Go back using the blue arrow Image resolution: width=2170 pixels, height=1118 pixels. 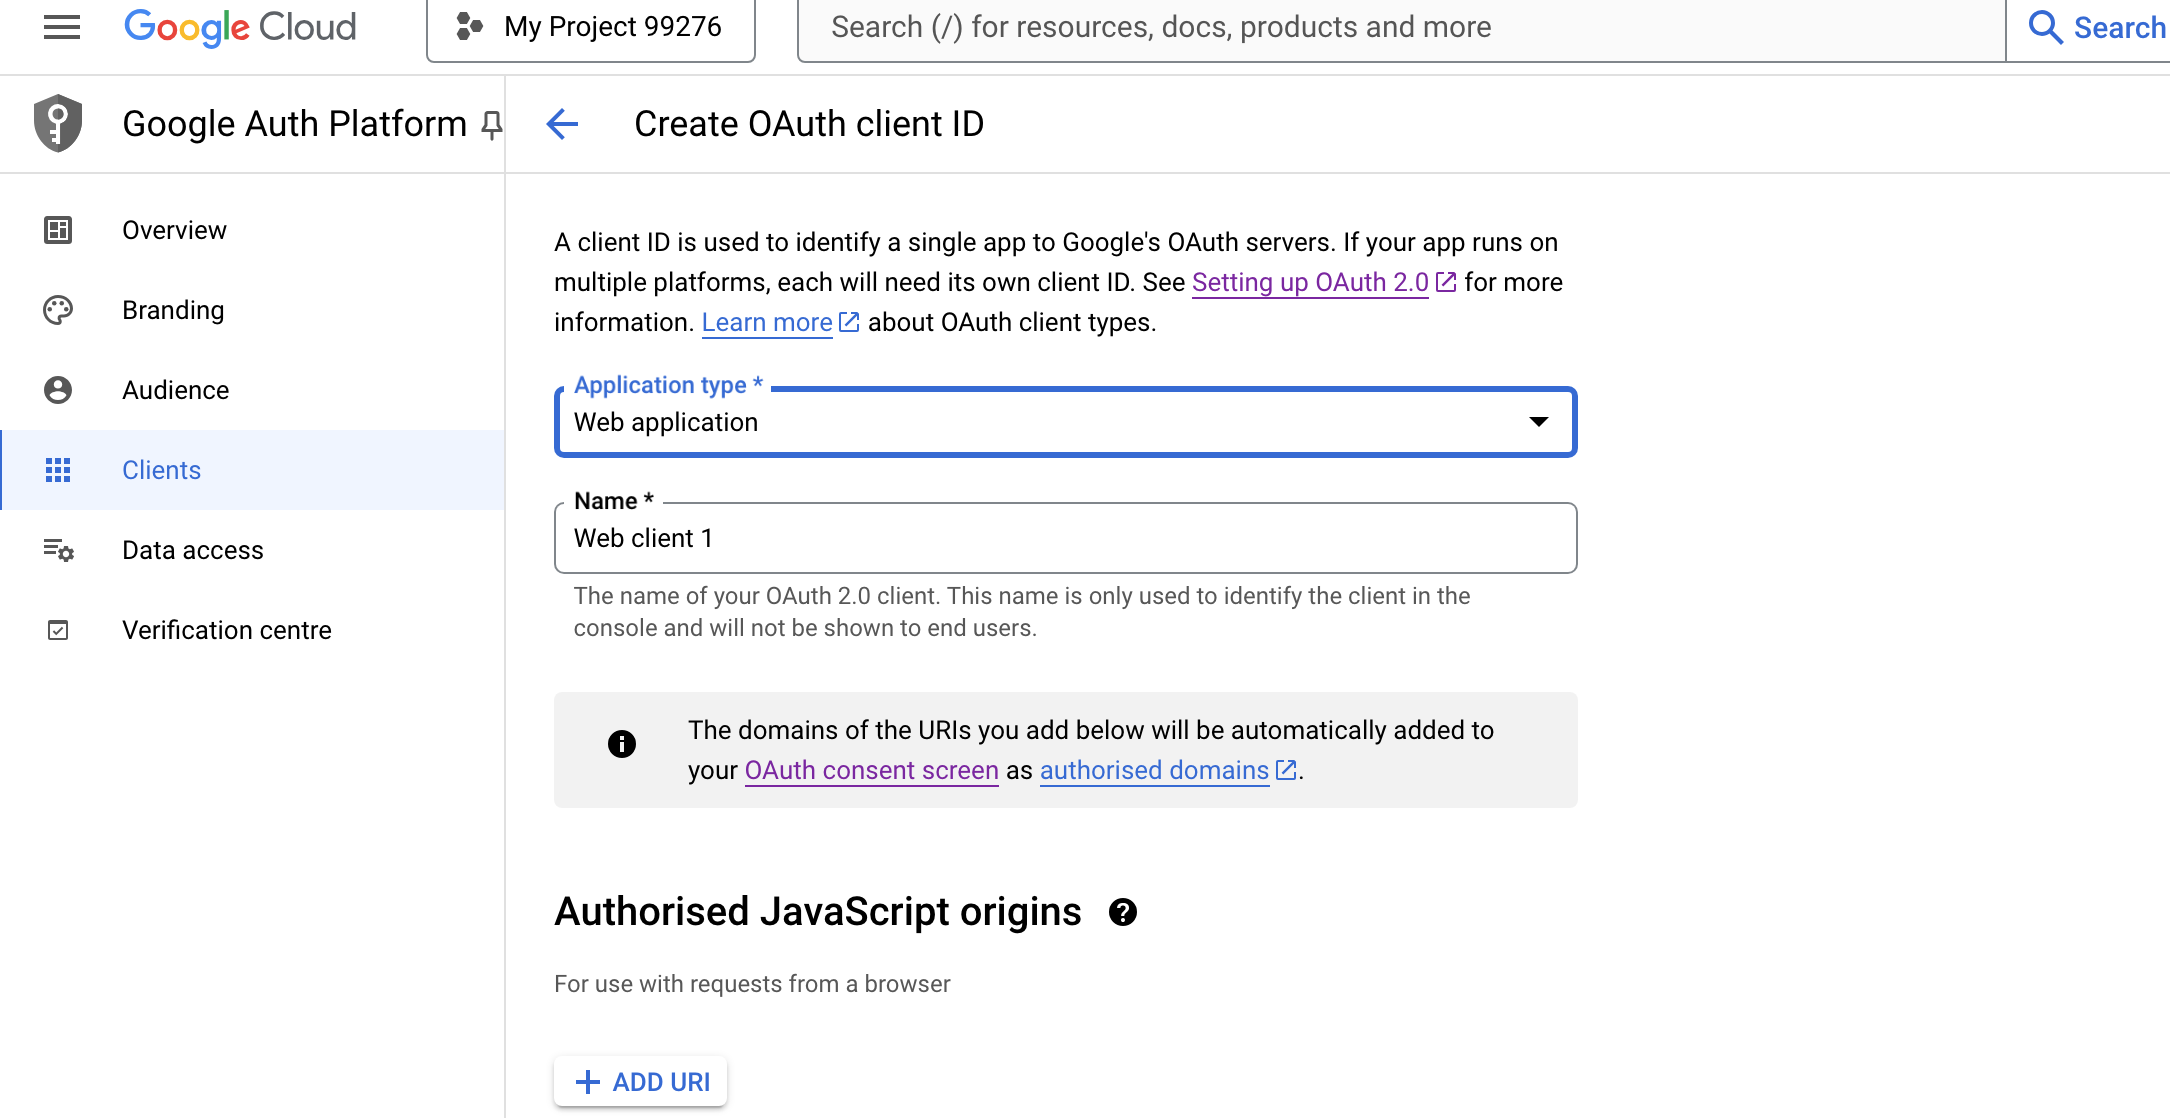(x=563, y=124)
